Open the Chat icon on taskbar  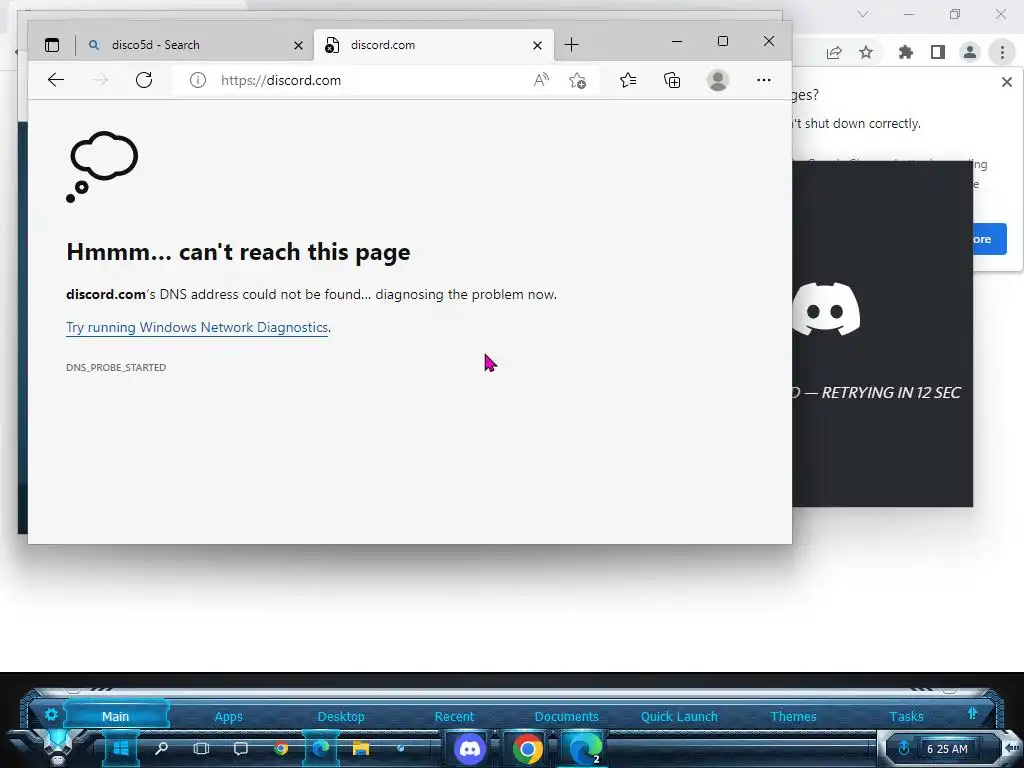[241, 748]
